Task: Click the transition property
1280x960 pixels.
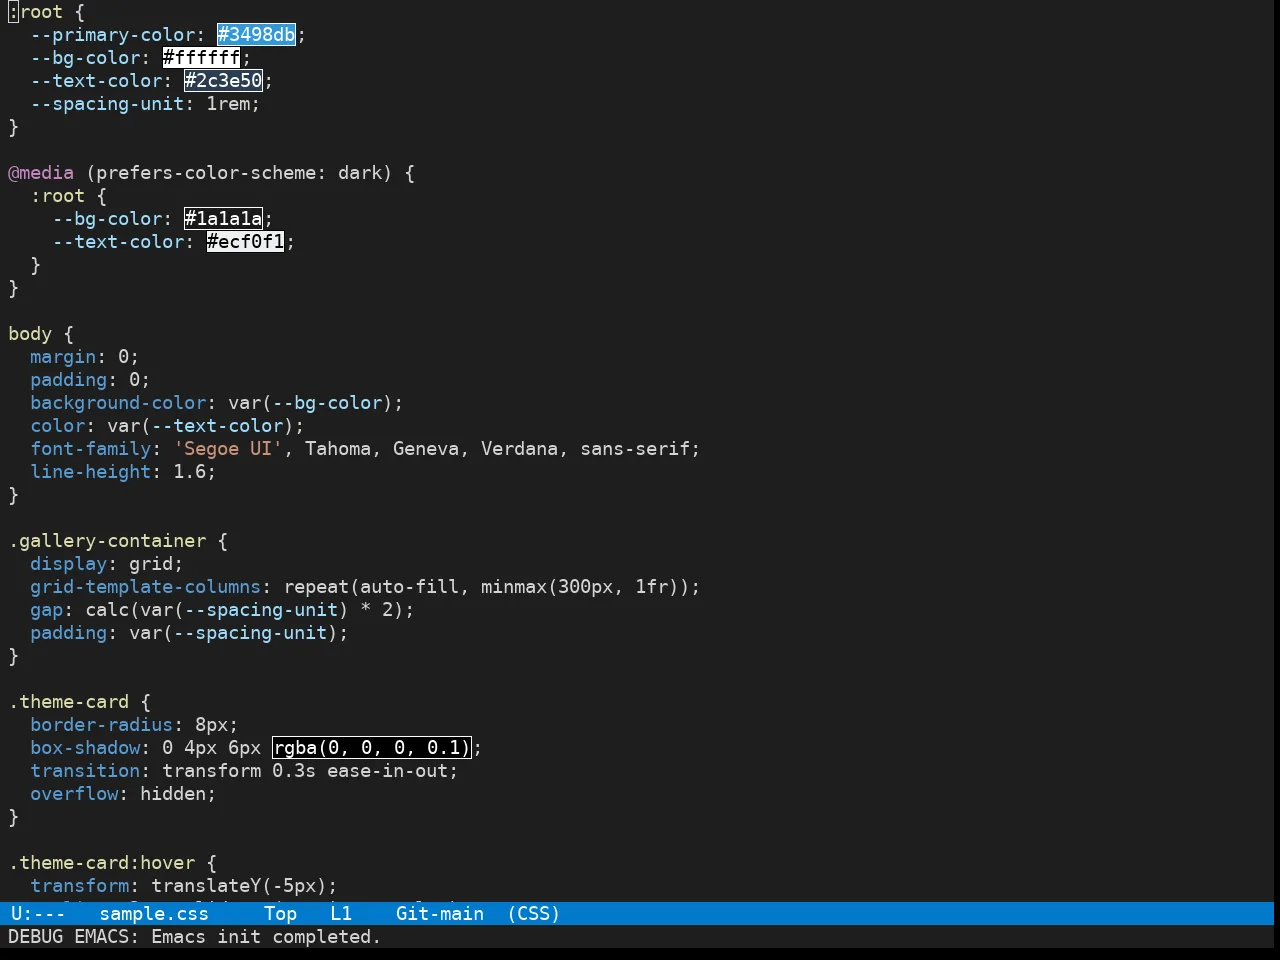Action: pyautogui.click(x=85, y=771)
